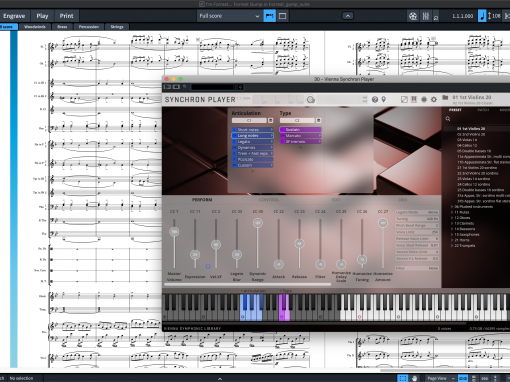Open the PATCH browser tab

point(483,110)
